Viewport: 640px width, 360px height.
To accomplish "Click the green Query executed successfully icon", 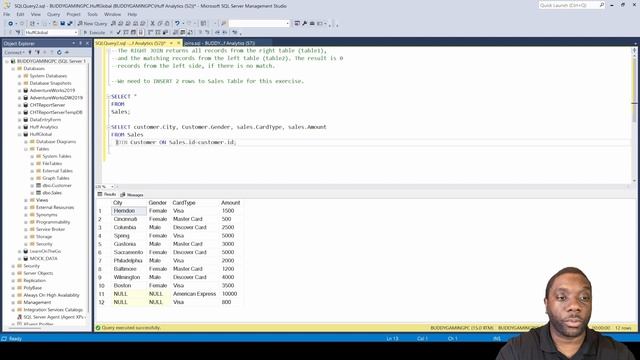I will click(98, 328).
